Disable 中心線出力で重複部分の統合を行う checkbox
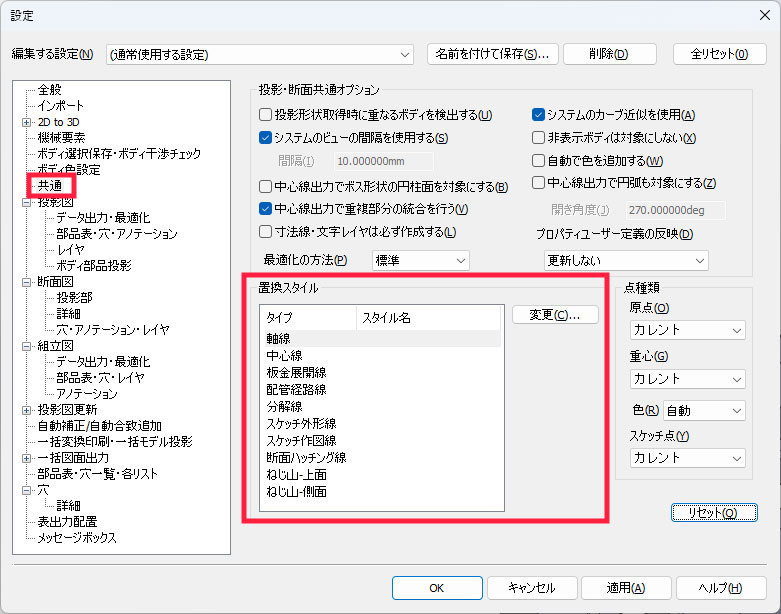Viewport: 781px width, 614px height. click(x=266, y=209)
